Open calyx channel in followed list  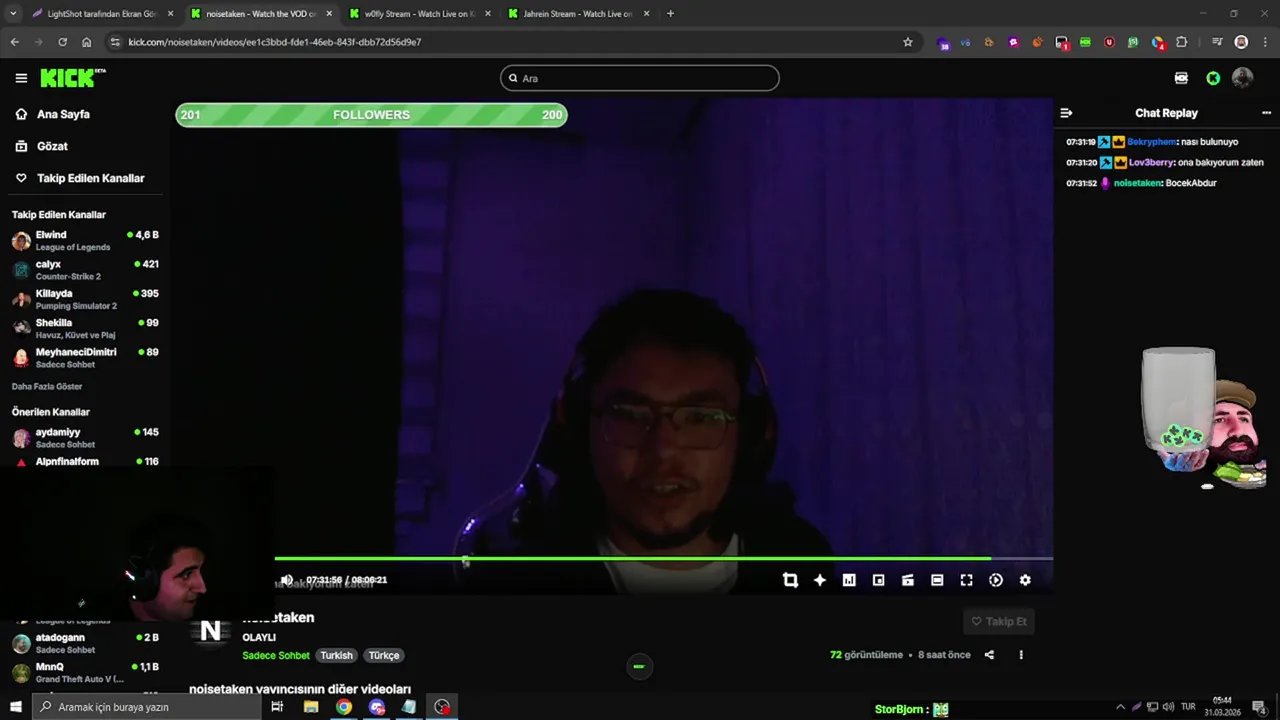coord(85,270)
